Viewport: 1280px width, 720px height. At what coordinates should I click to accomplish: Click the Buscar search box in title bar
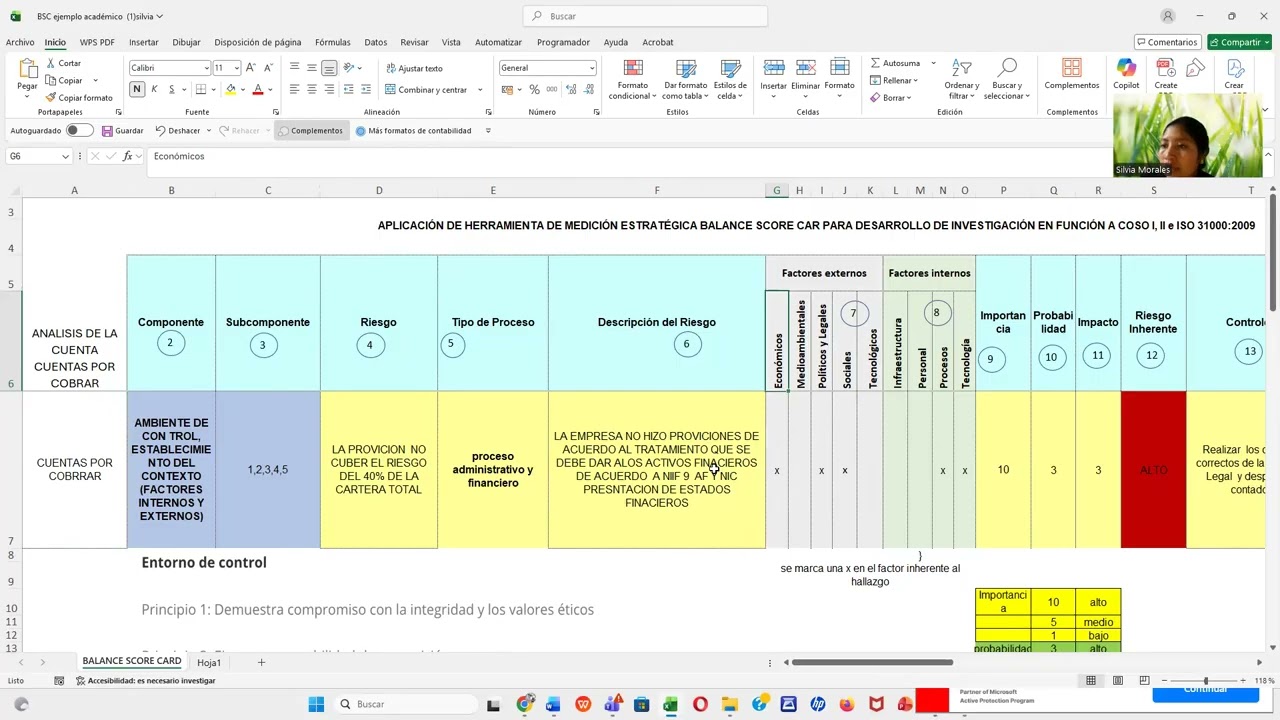(645, 16)
